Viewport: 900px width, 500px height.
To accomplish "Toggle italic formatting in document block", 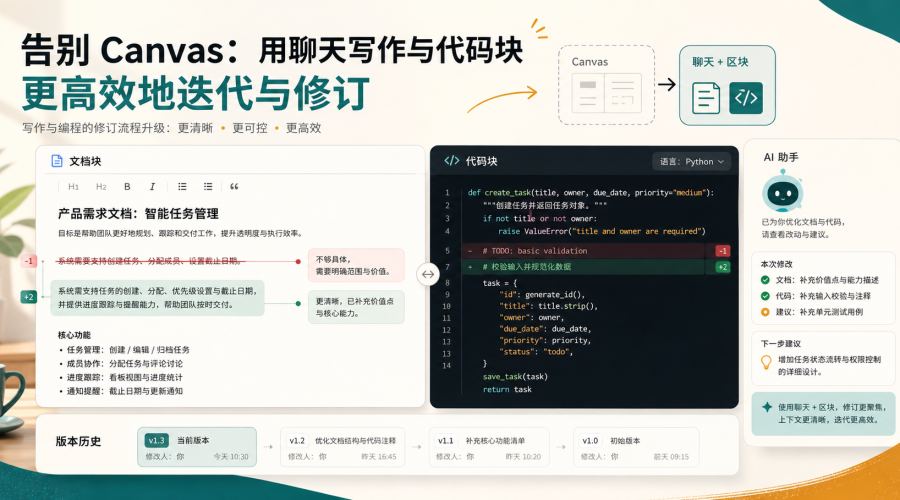I will (152, 187).
